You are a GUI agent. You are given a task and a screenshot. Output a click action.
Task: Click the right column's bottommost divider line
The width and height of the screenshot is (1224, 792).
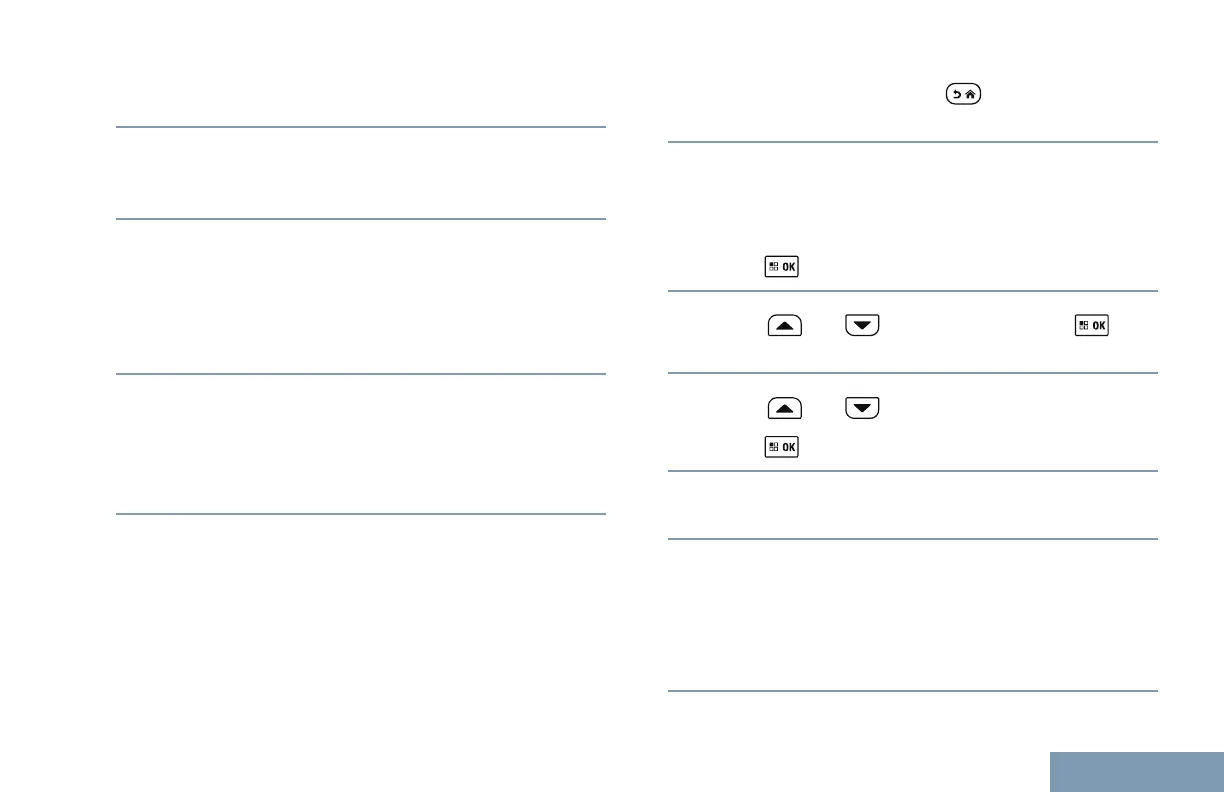click(912, 690)
